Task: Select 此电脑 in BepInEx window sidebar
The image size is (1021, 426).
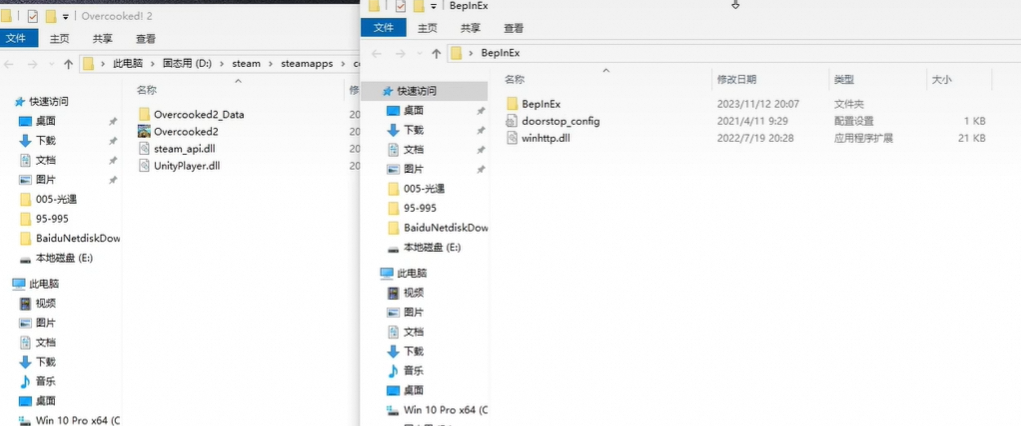Action: [x=413, y=274]
